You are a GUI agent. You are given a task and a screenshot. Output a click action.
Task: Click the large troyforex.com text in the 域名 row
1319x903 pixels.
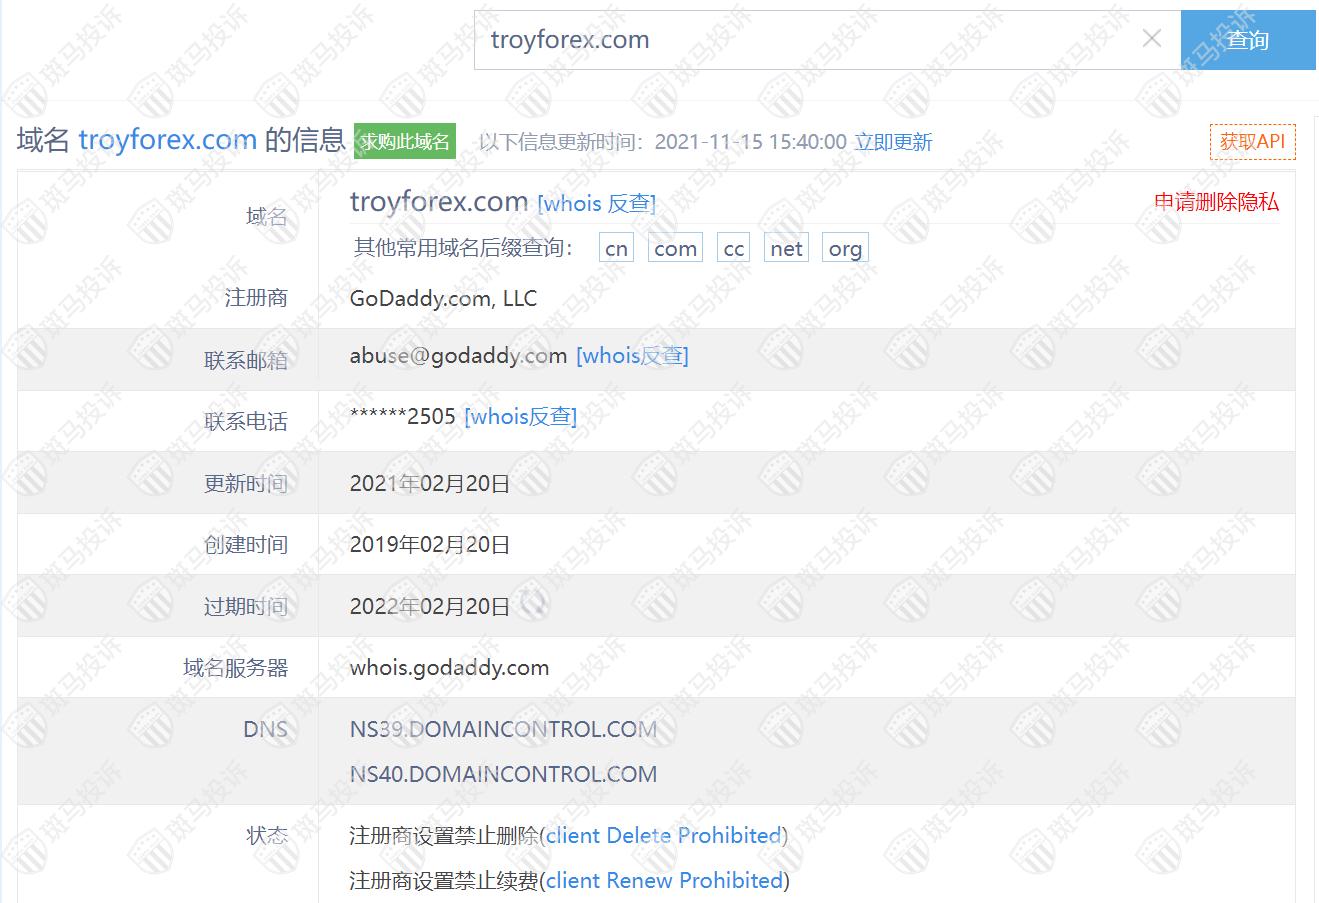click(438, 202)
